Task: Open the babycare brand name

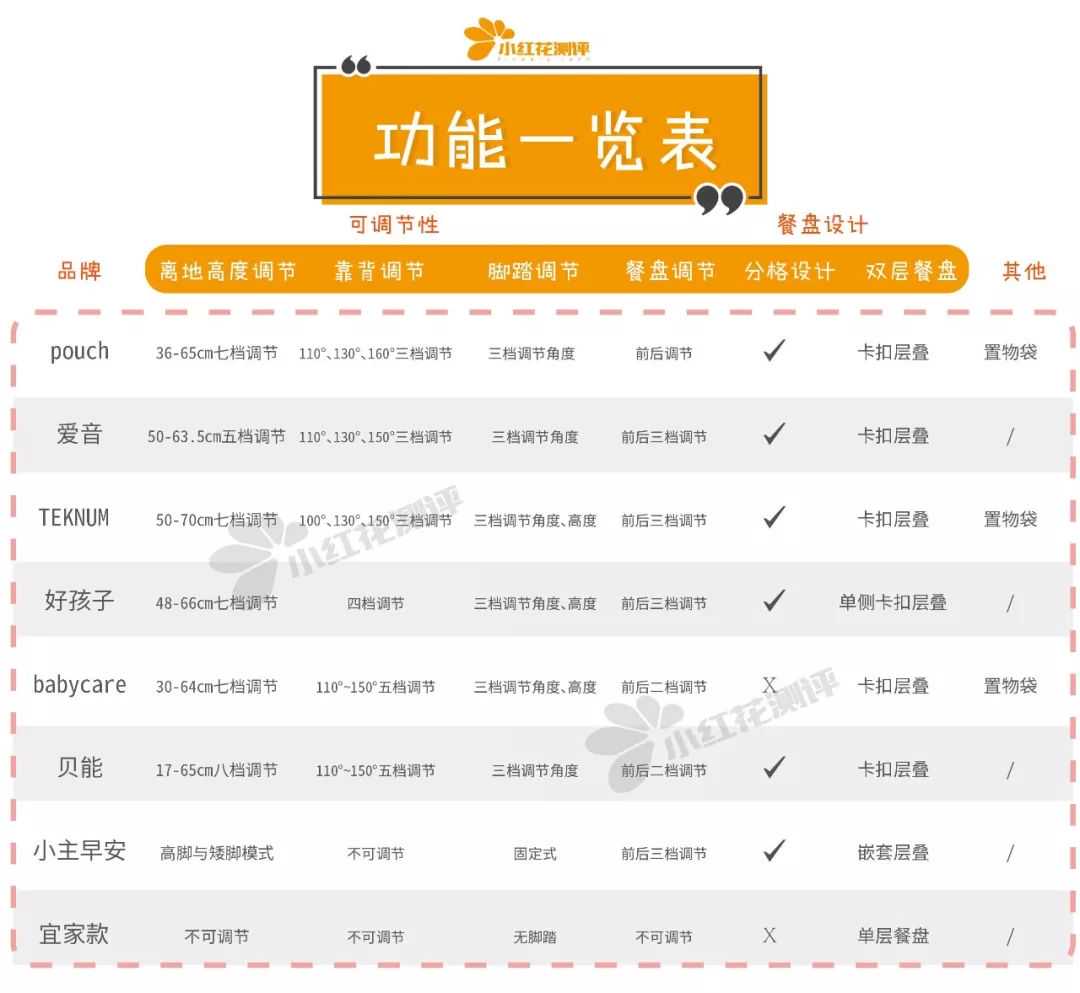Action: [x=80, y=685]
